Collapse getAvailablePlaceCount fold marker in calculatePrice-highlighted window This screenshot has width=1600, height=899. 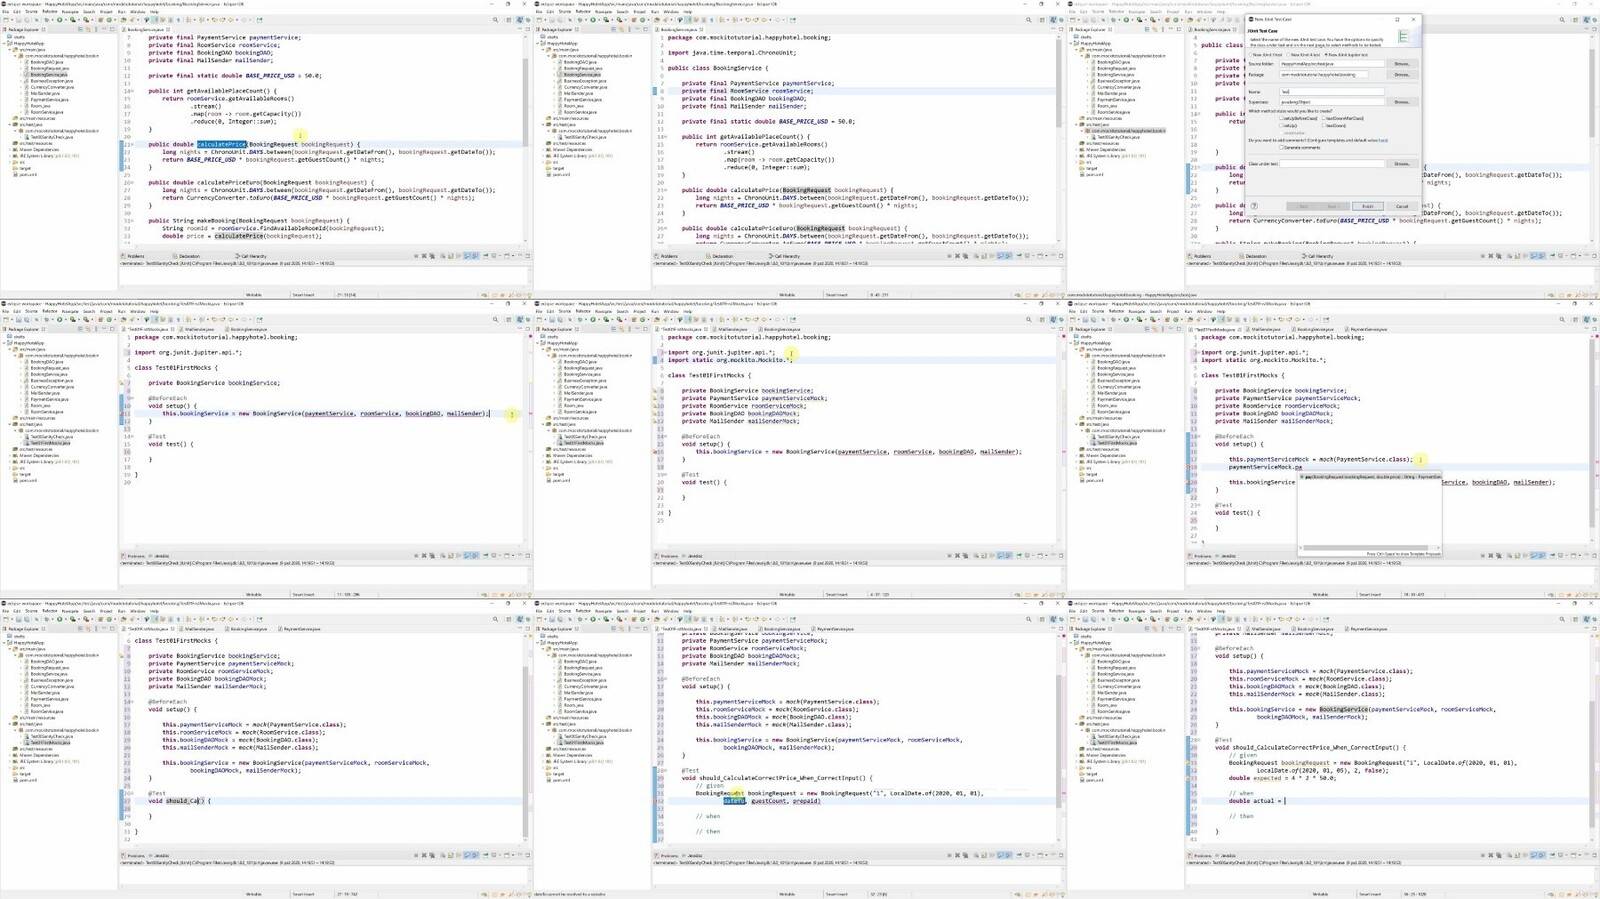click(130, 91)
